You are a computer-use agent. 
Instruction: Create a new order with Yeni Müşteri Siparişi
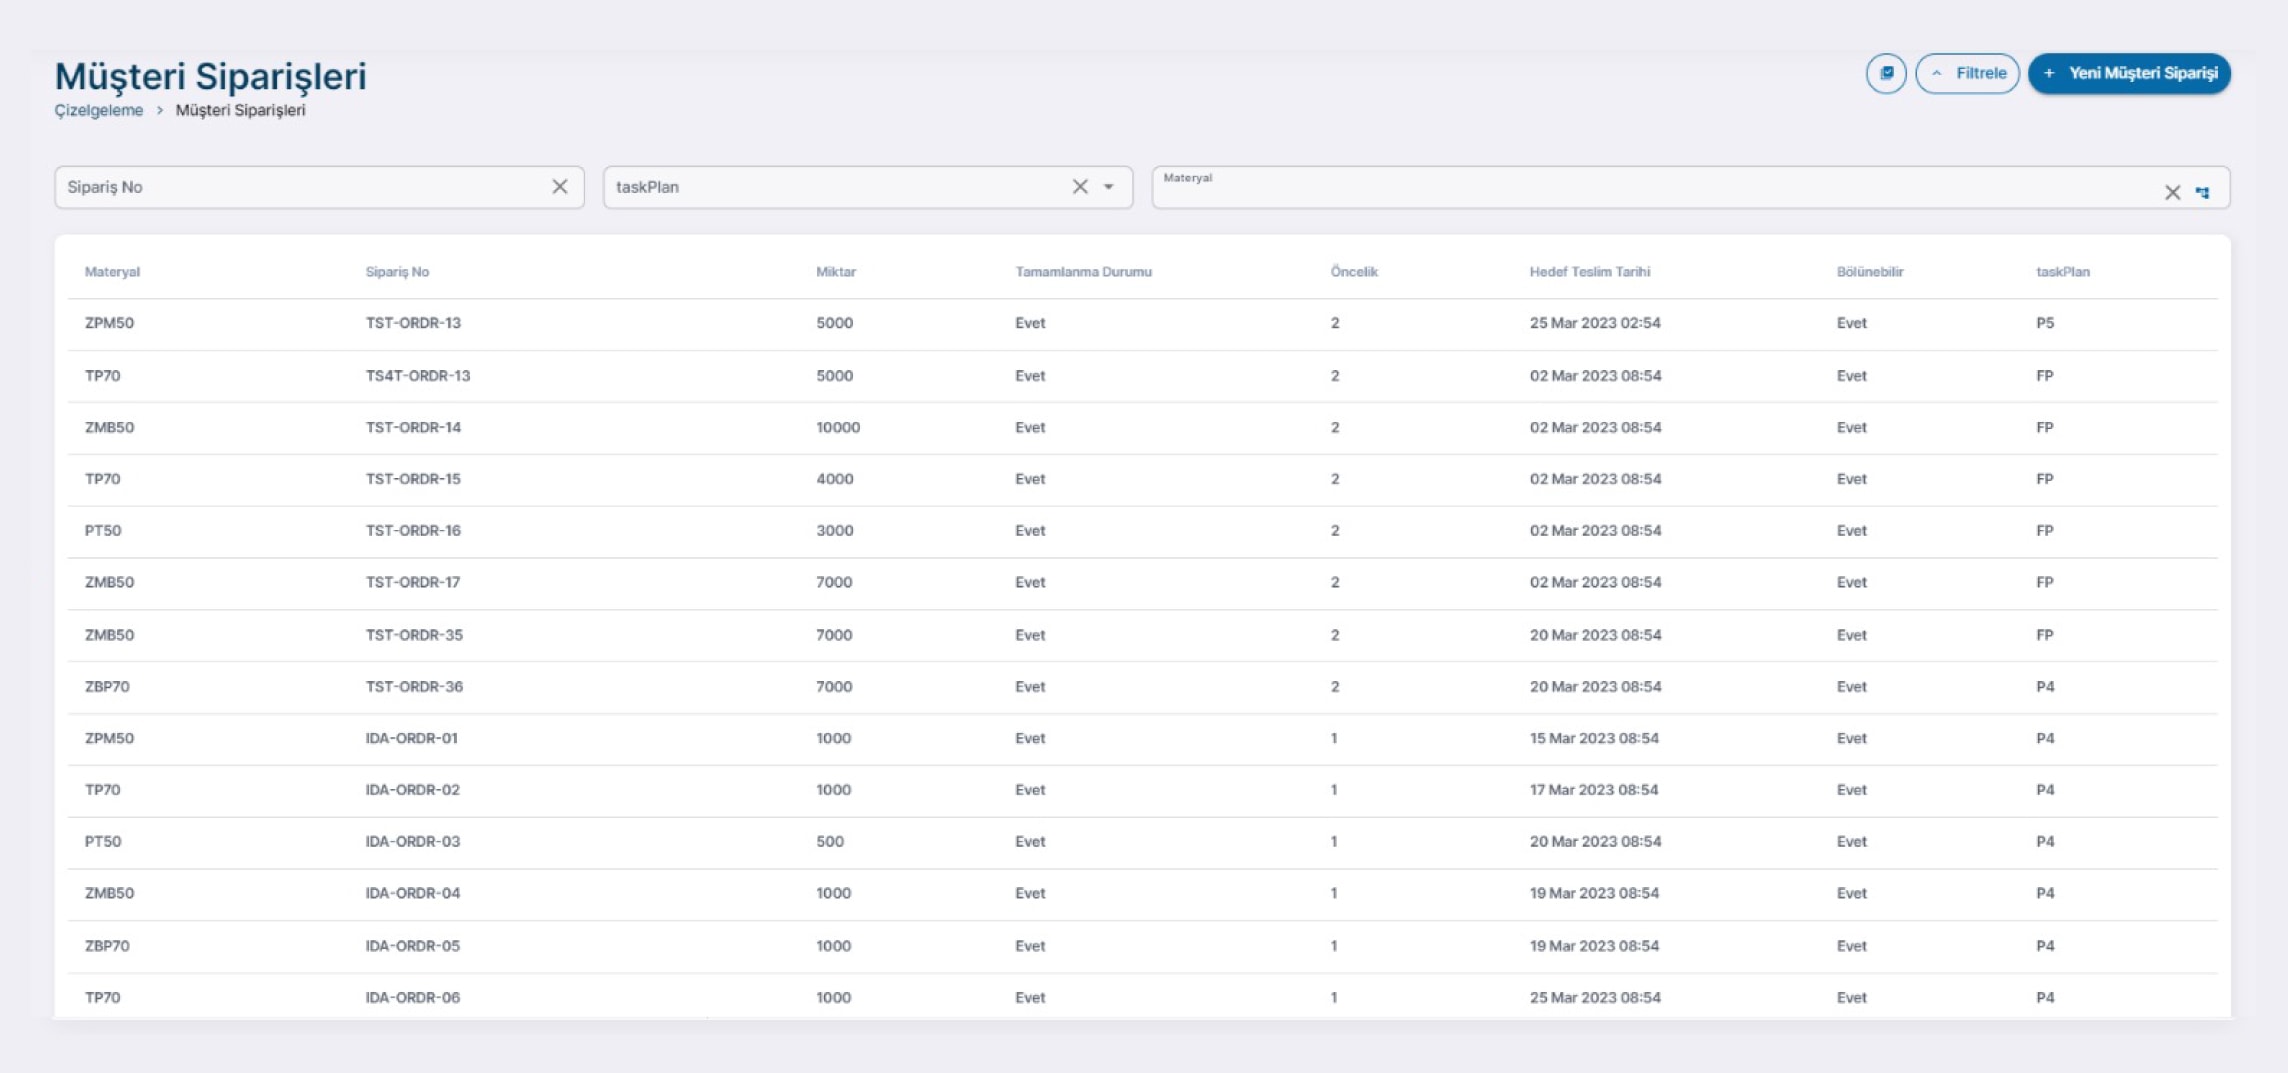tap(2129, 73)
